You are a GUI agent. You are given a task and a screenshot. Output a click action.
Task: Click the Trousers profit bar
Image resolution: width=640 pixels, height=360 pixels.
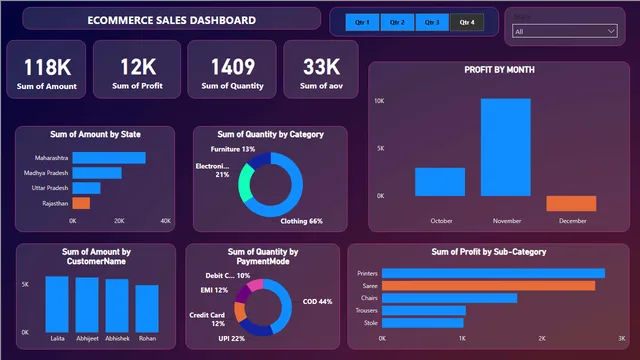click(x=424, y=311)
